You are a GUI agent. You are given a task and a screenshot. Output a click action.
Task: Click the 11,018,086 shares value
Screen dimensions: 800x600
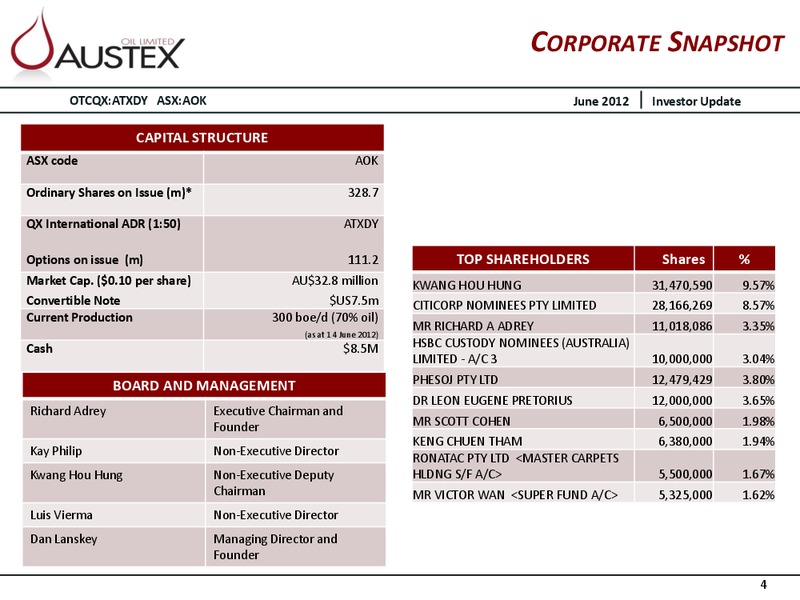click(682, 326)
